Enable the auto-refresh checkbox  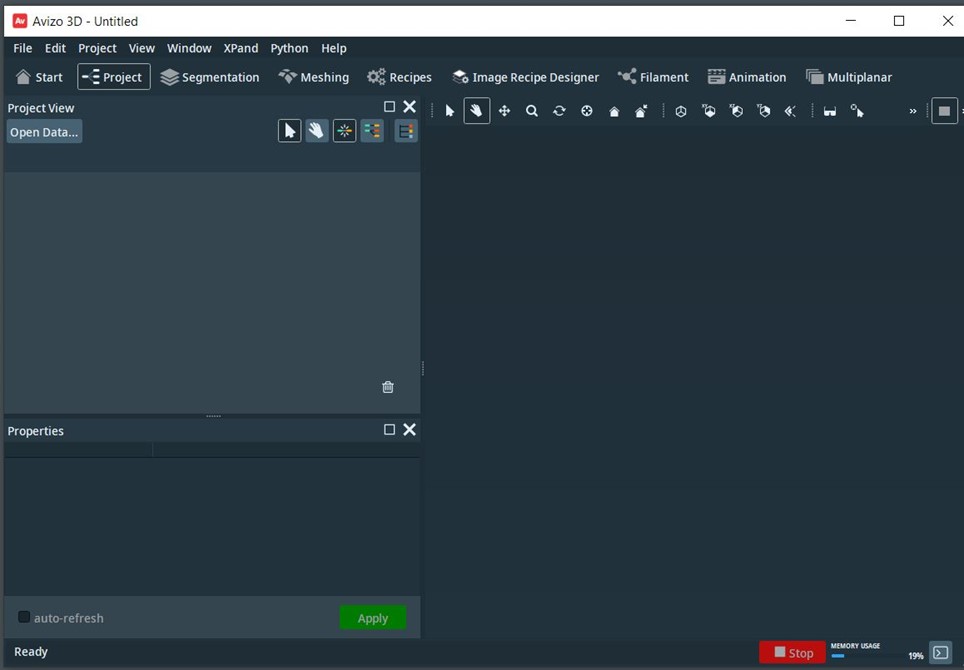24,617
